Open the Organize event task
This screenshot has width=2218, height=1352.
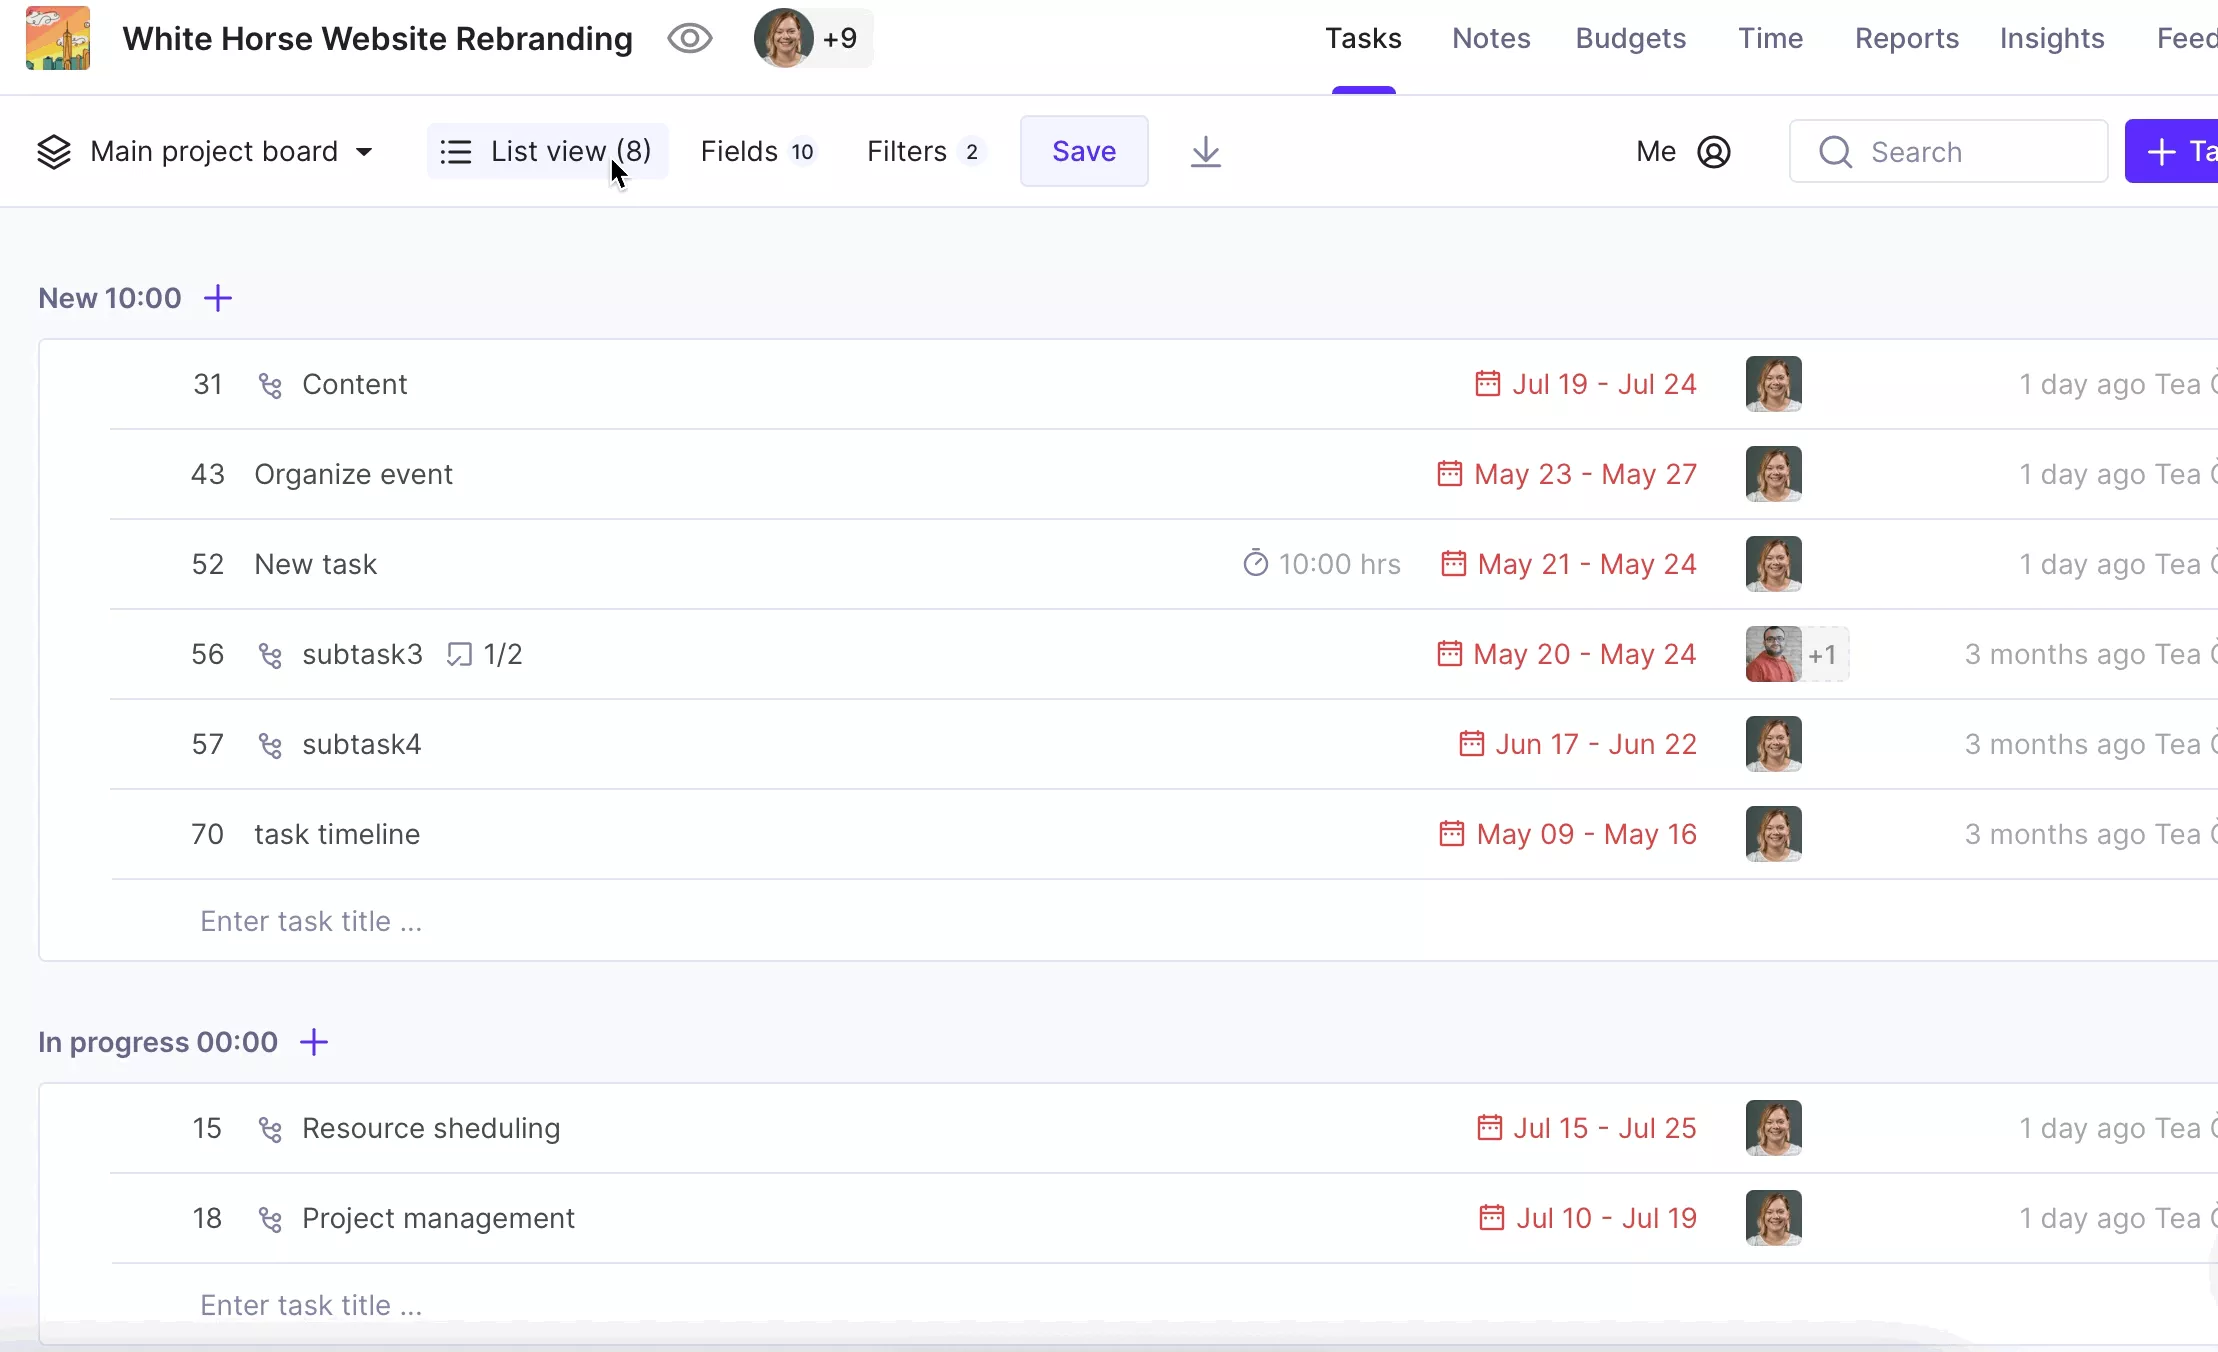[353, 474]
